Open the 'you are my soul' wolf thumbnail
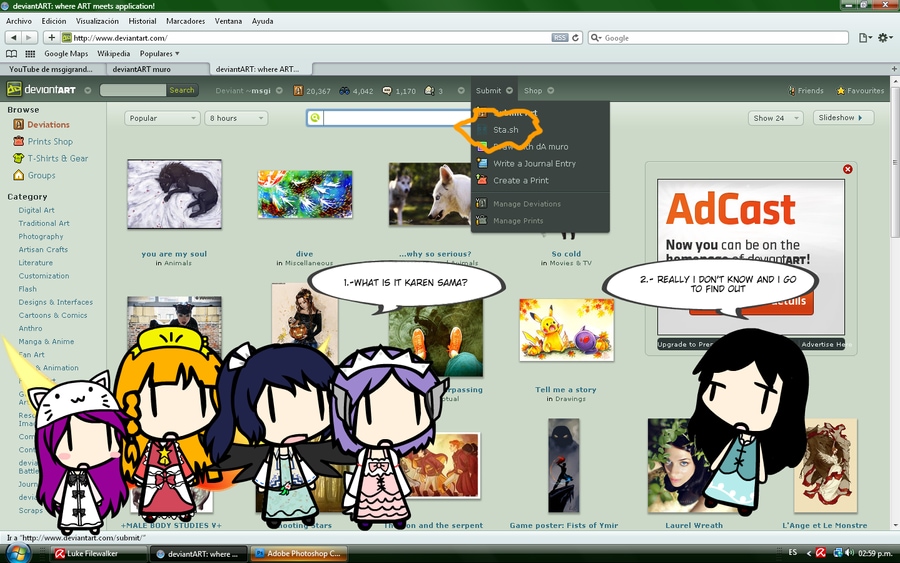 click(174, 195)
